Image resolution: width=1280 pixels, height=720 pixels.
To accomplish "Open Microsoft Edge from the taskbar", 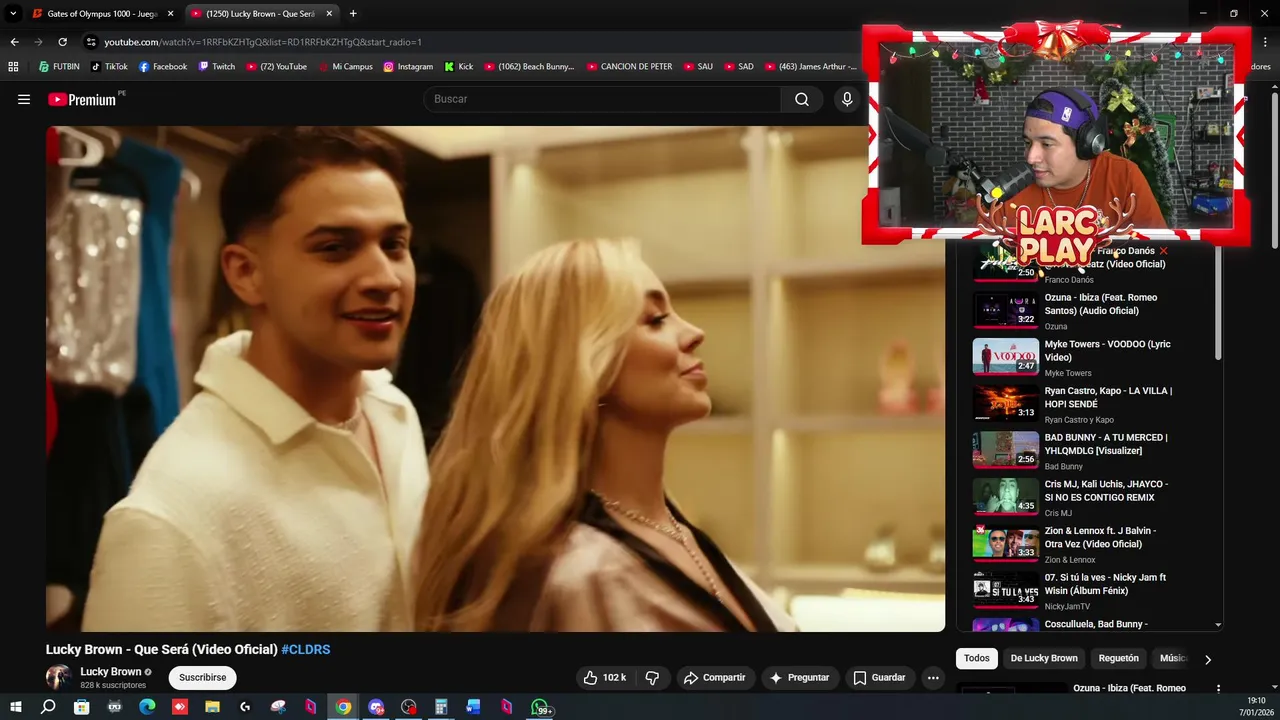I will [147, 707].
